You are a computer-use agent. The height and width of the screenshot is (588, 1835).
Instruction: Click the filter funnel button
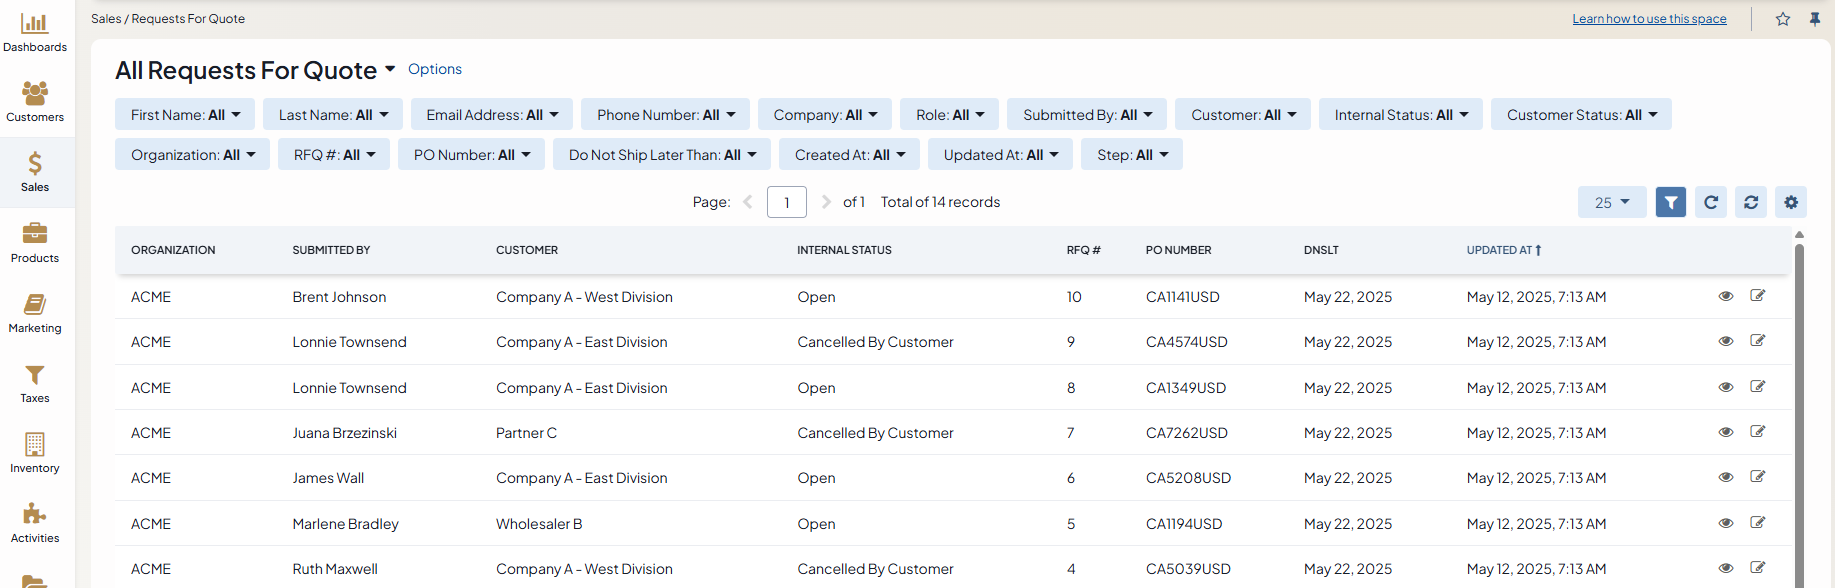point(1670,202)
